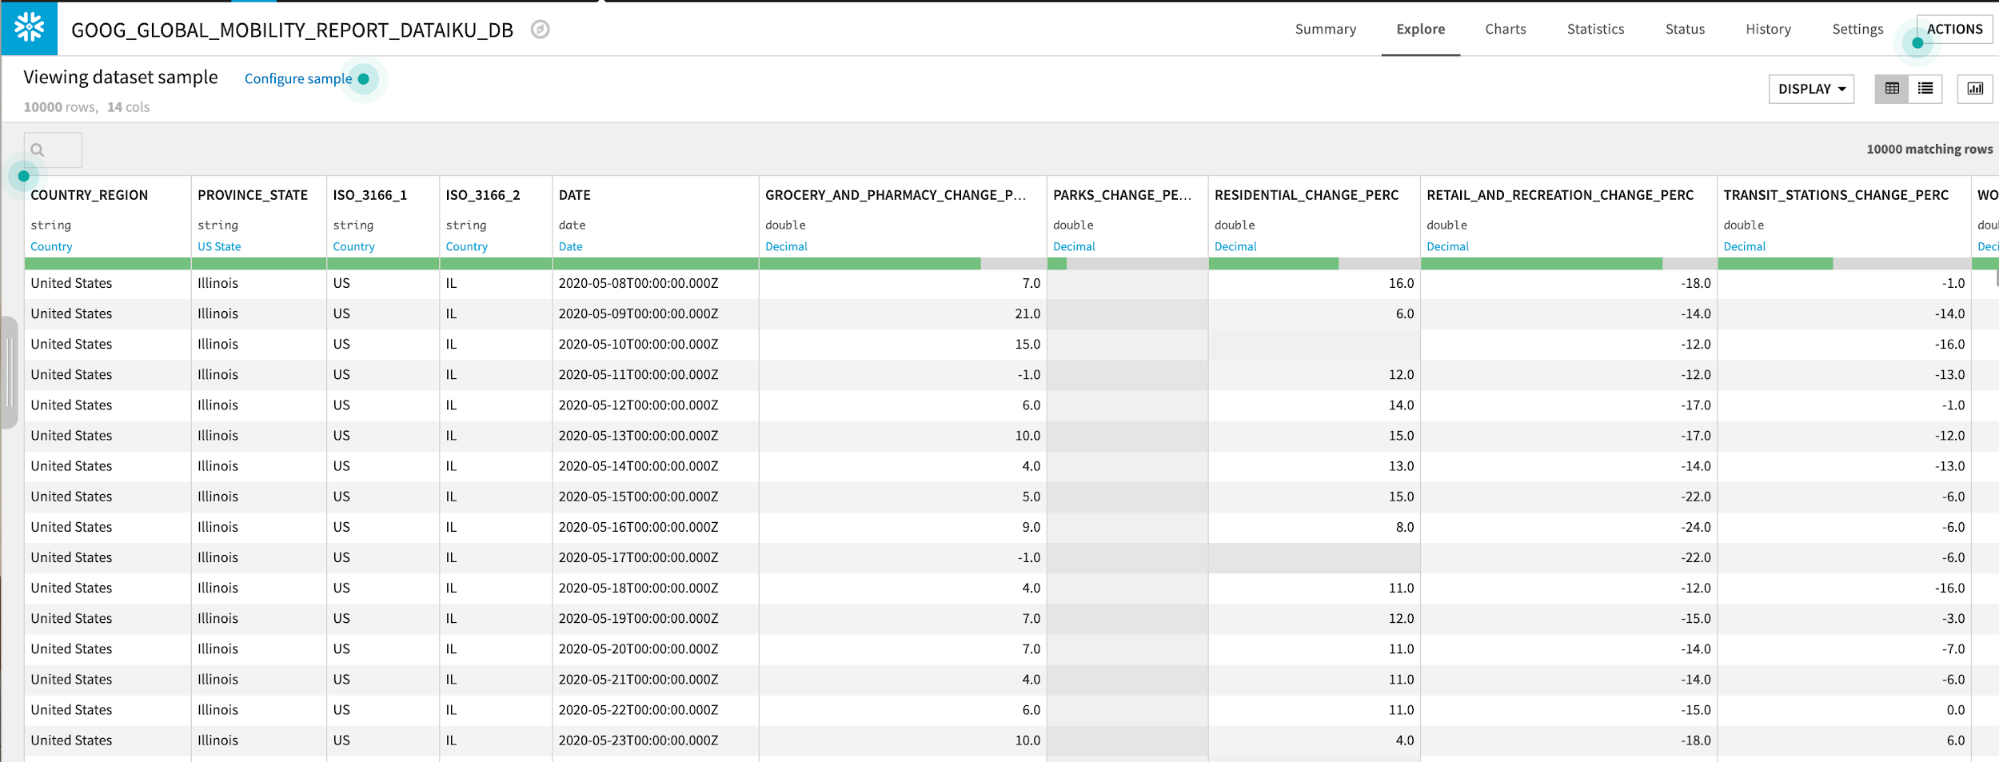Go to the History tab
1999x763 pixels.
pyautogui.click(x=1768, y=29)
